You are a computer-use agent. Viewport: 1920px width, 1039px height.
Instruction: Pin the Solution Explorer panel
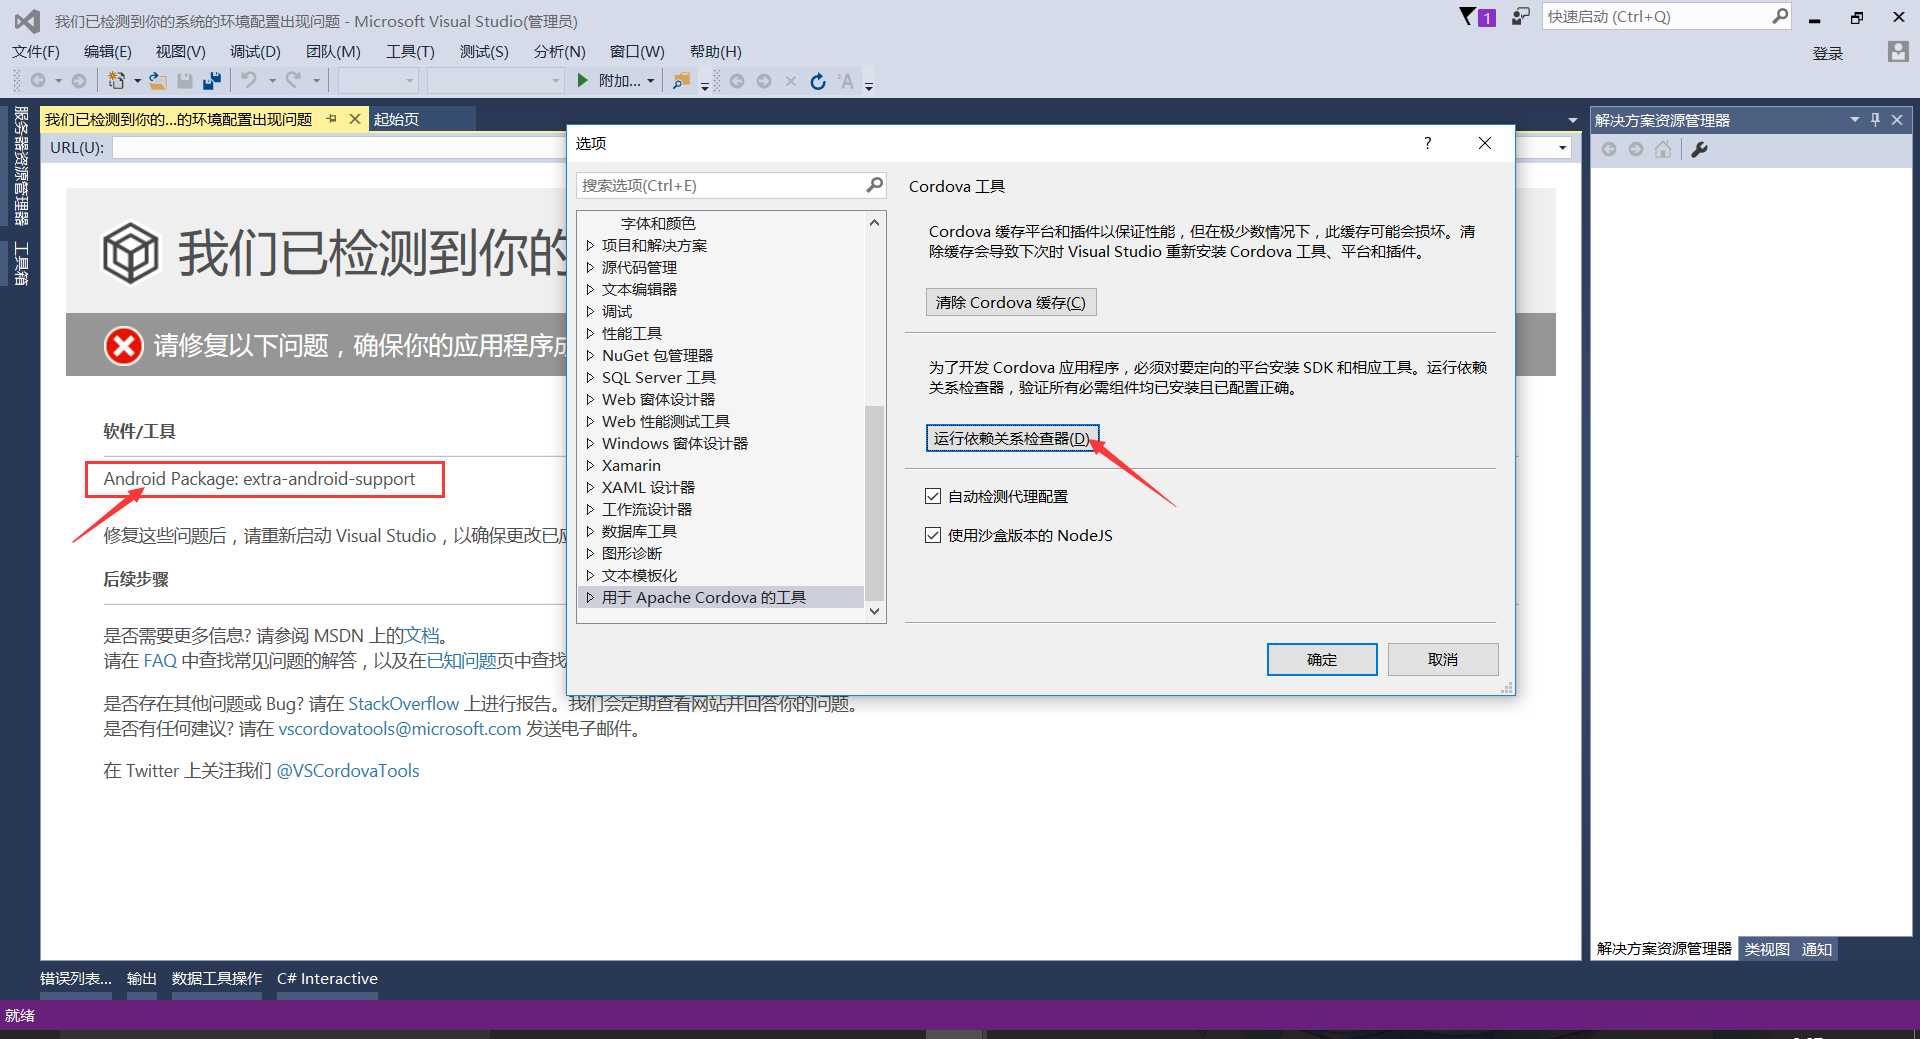[x=1875, y=120]
